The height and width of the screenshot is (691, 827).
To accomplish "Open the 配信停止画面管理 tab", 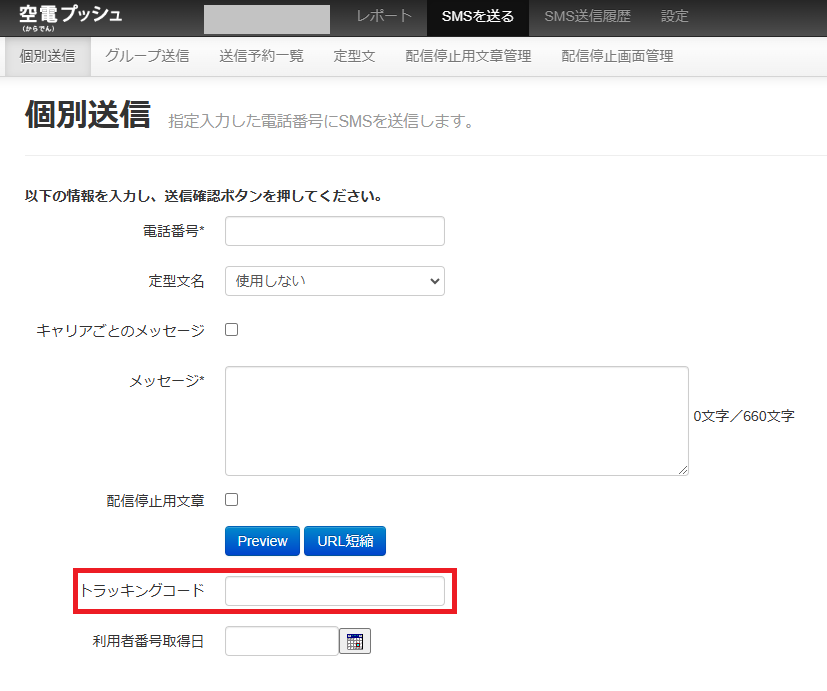I will click(617, 56).
